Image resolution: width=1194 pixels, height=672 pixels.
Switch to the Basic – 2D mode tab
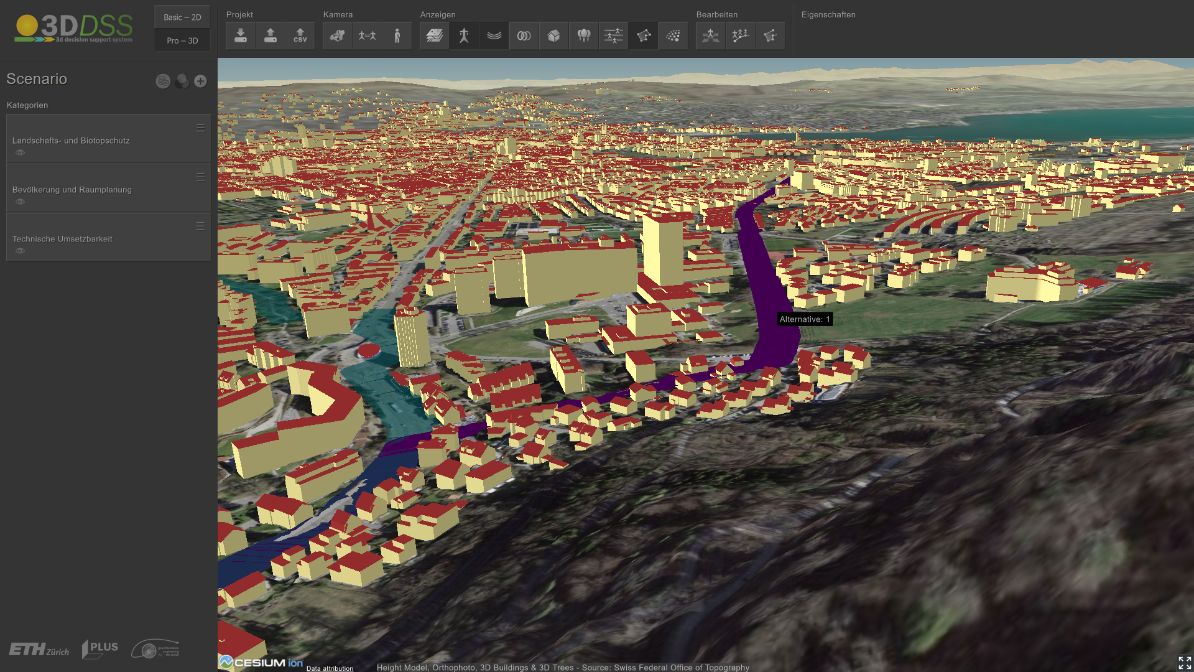pyautogui.click(x=181, y=17)
